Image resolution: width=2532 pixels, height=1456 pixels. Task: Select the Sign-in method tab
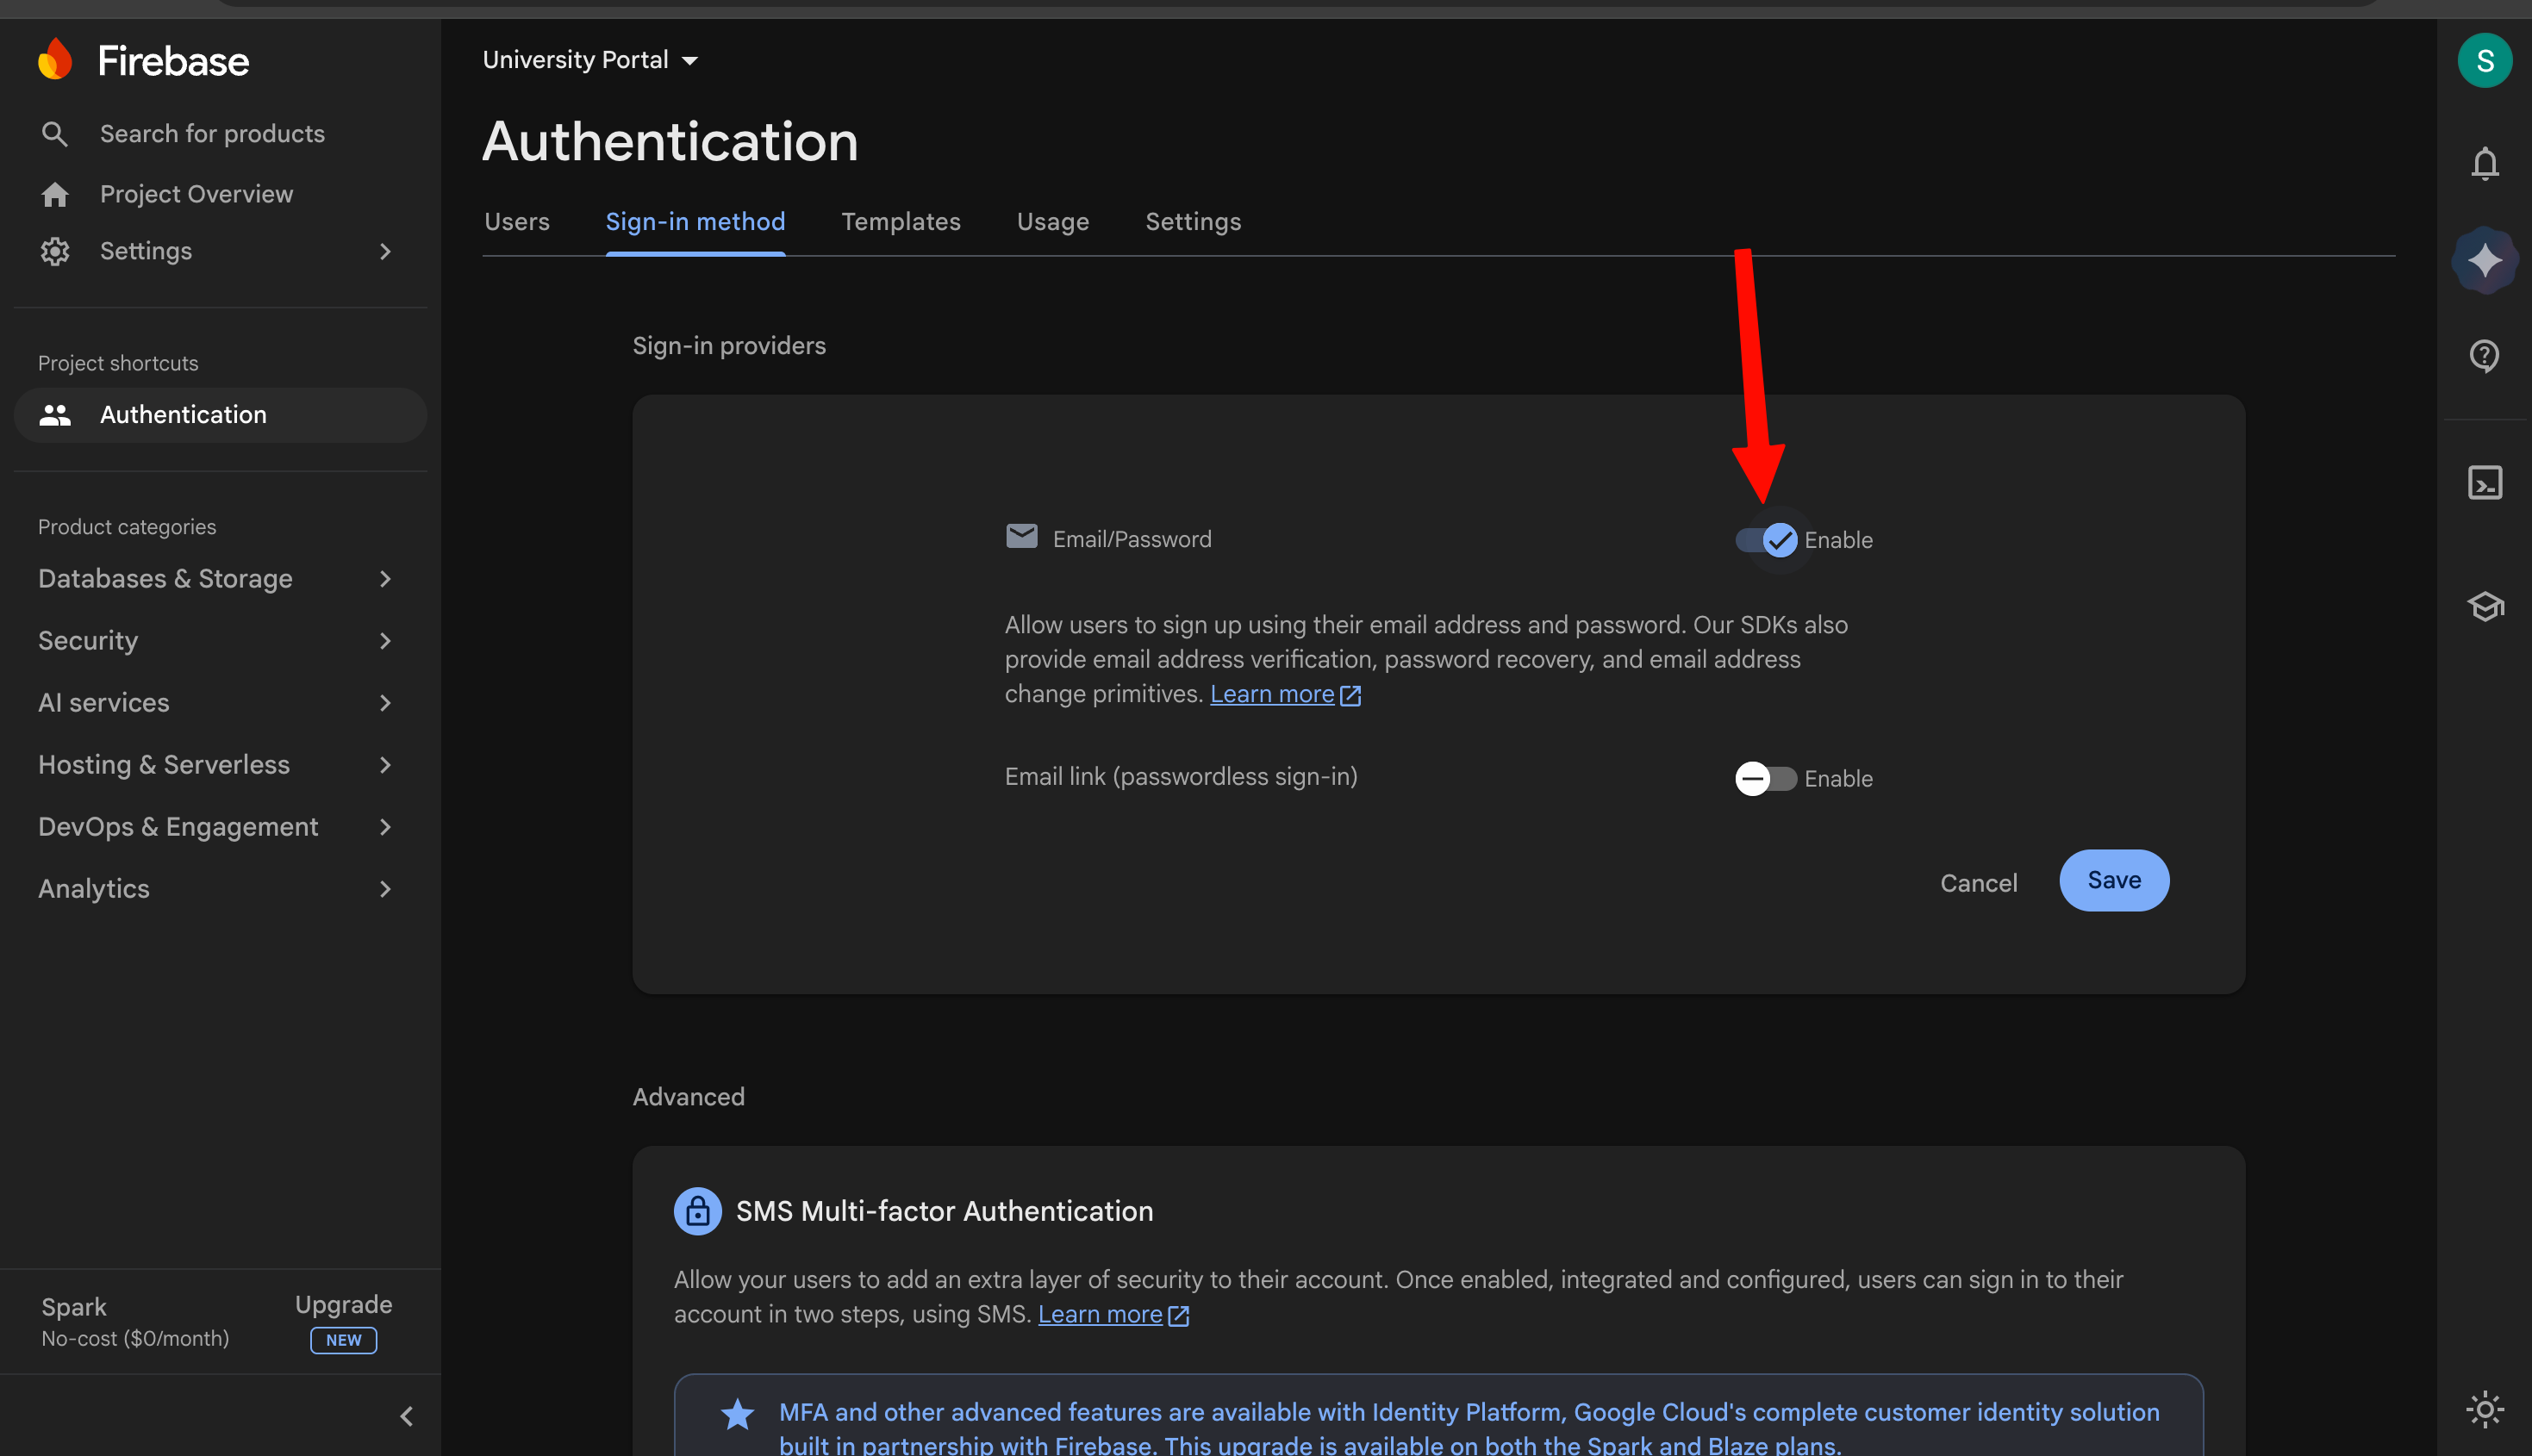pos(696,222)
